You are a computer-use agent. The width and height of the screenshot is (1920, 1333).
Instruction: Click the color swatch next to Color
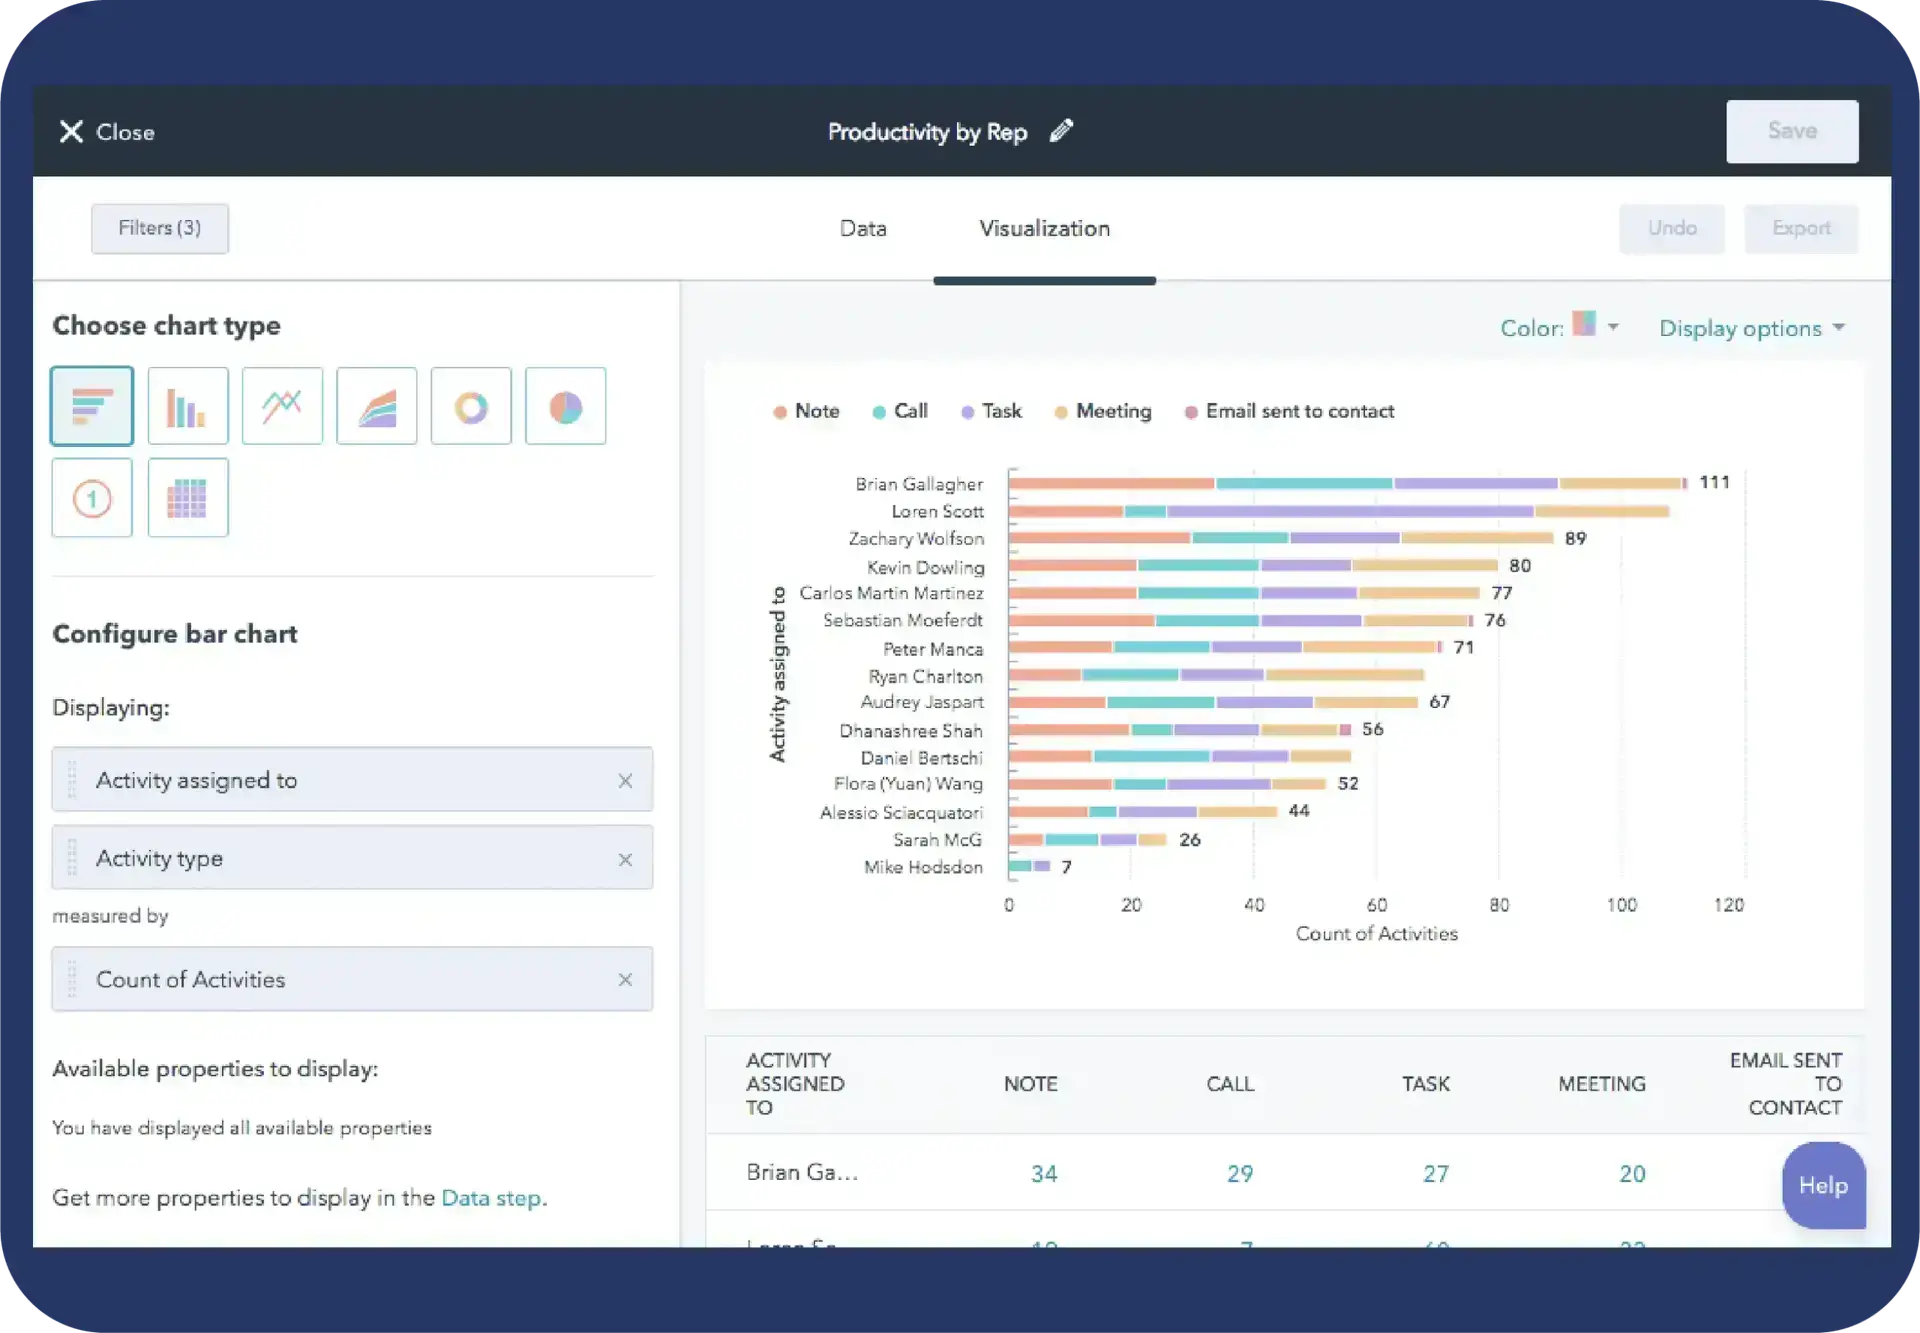(x=1584, y=325)
